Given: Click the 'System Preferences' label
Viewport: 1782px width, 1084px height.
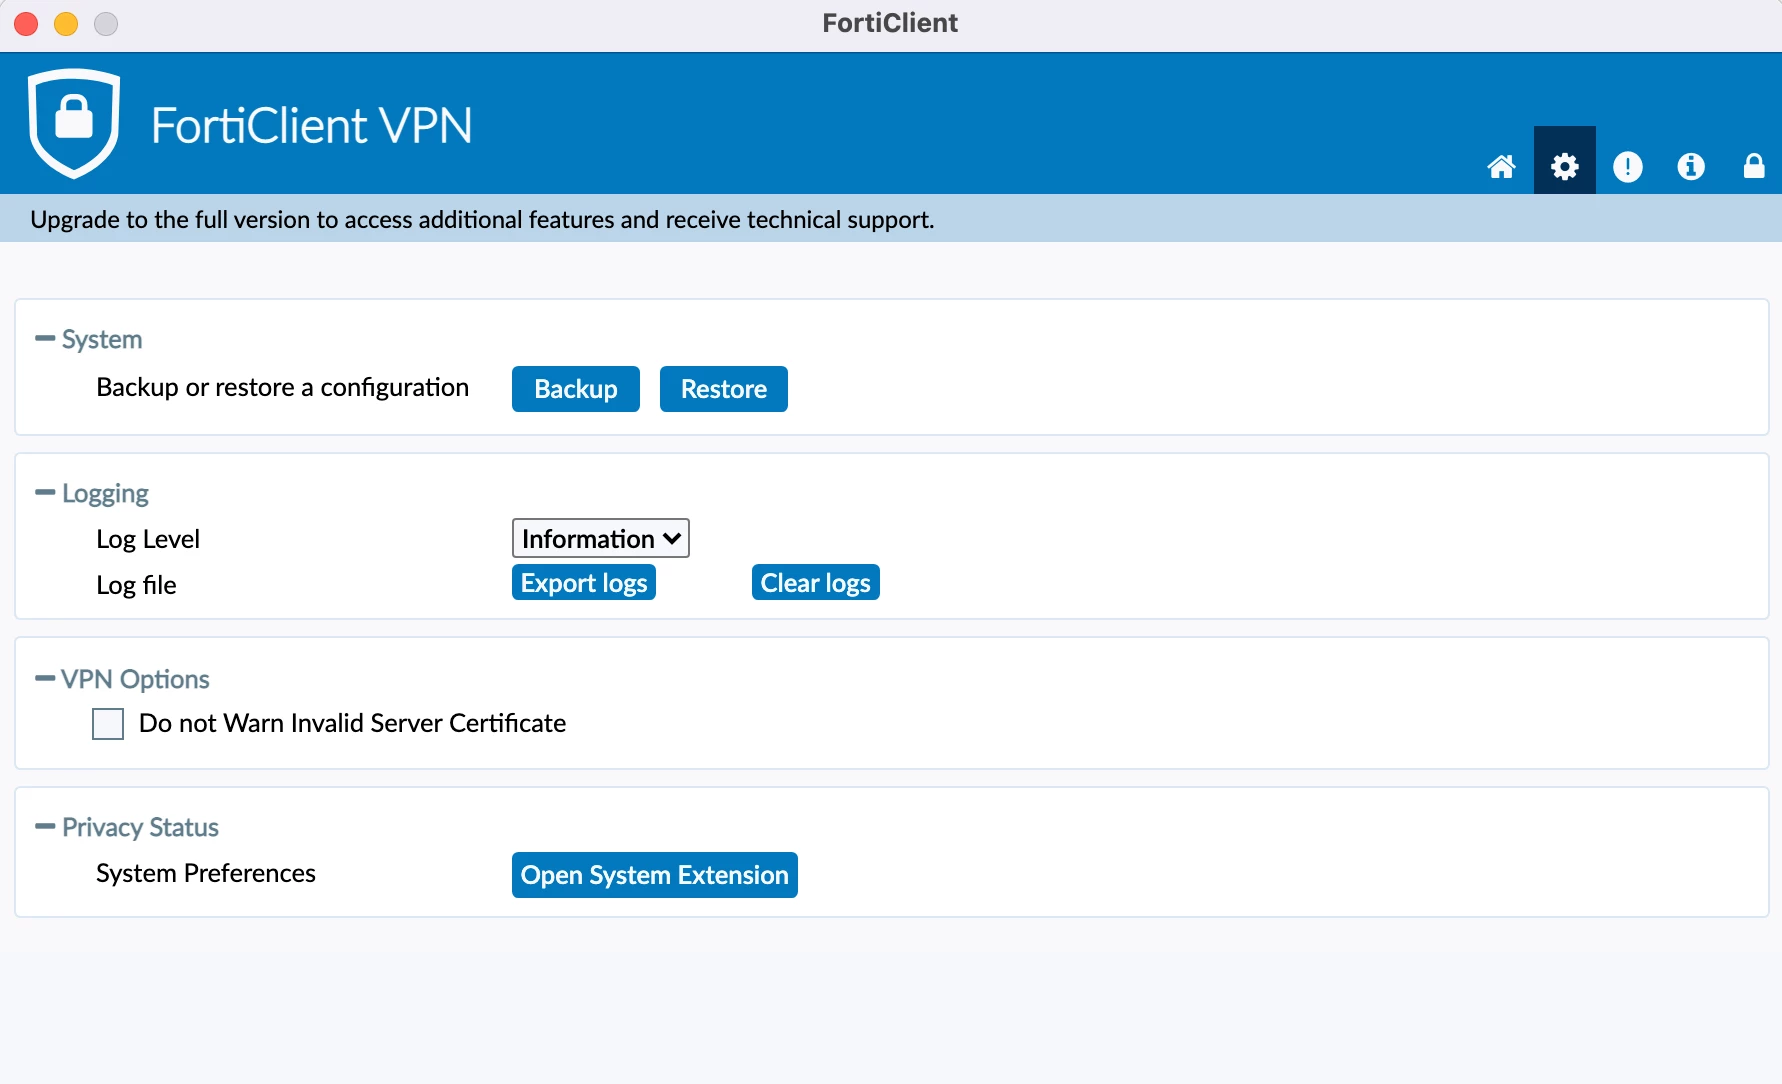Looking at the screenshot, I should click(206, 873).
